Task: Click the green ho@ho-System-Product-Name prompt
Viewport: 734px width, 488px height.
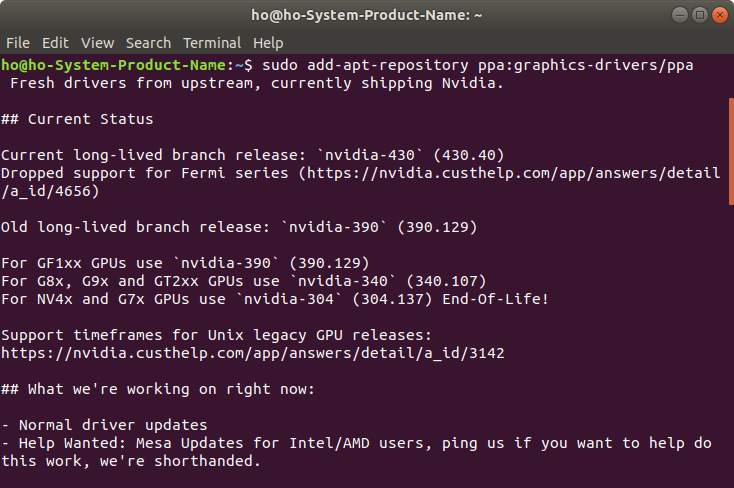Action: [x=114, y=65]
